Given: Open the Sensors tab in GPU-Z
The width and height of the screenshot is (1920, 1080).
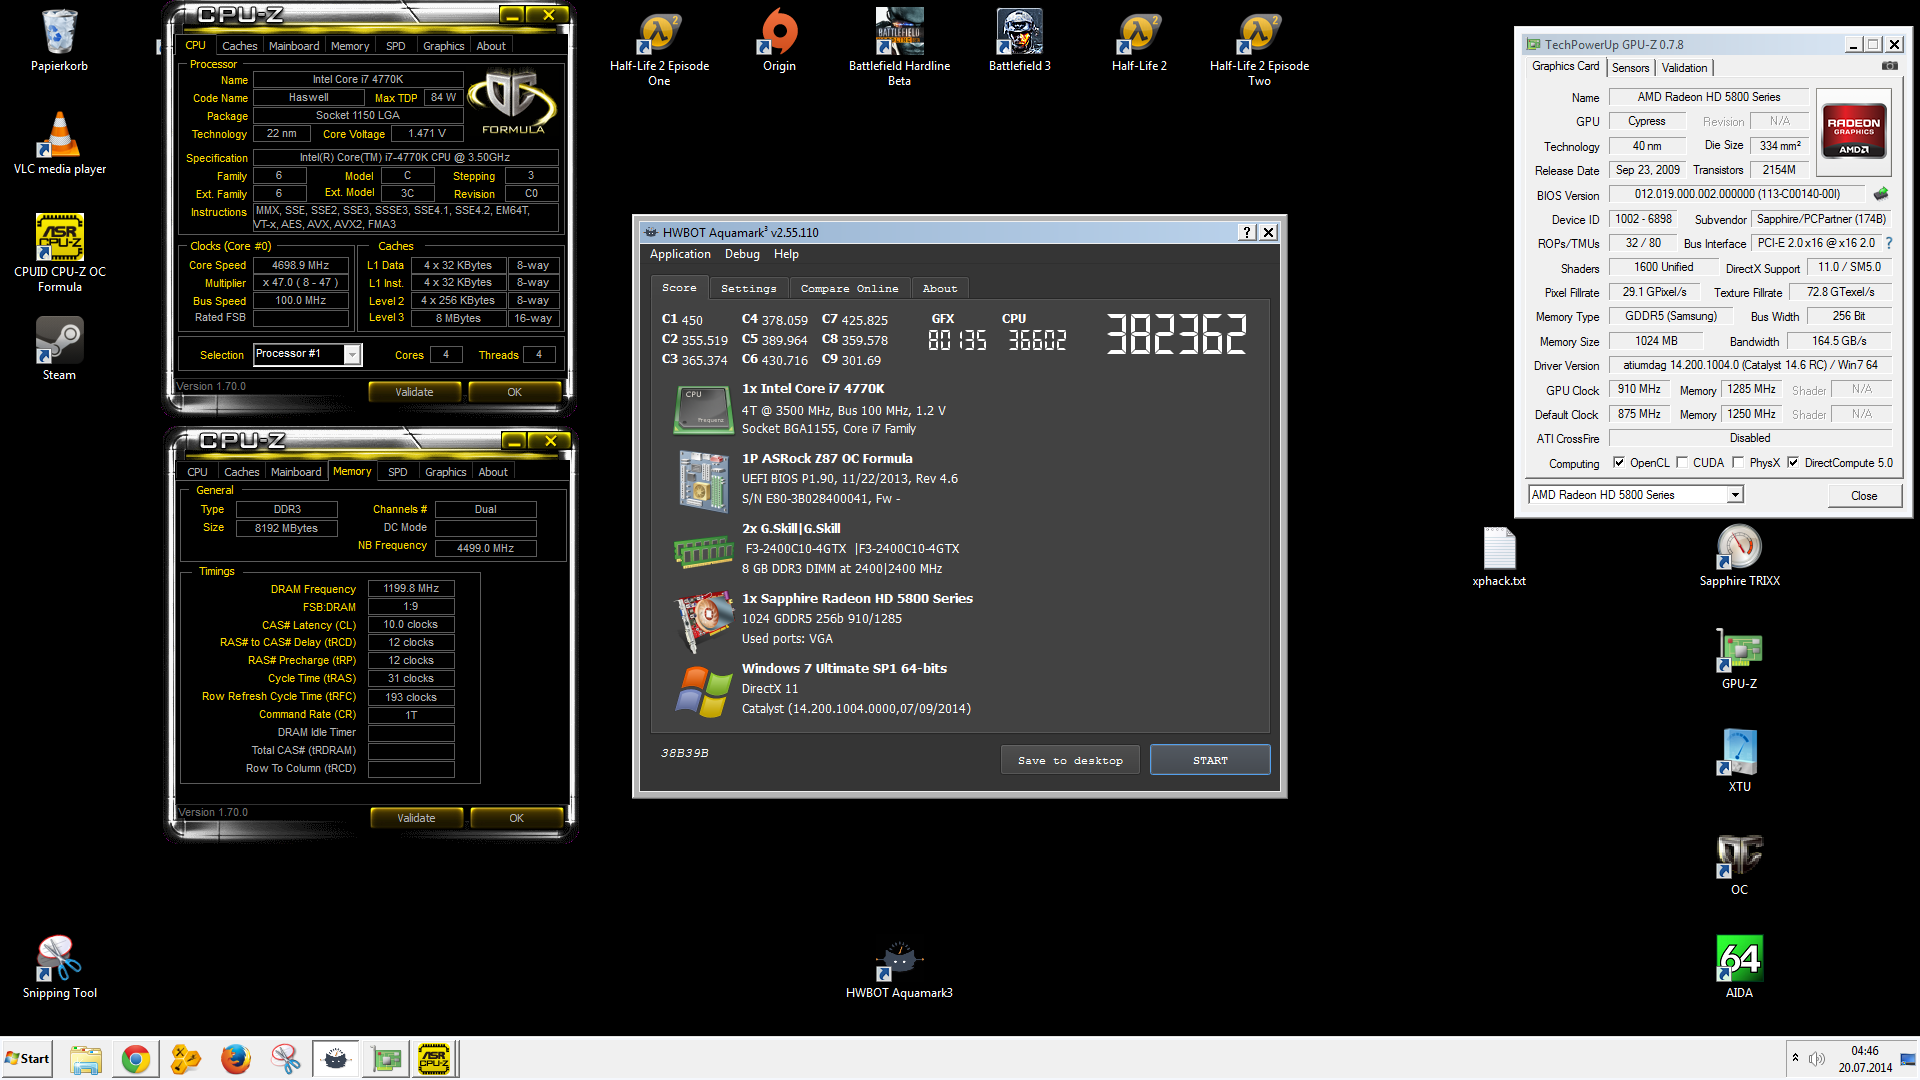Looking at the screenshot, I should (x=1631, y=68).
